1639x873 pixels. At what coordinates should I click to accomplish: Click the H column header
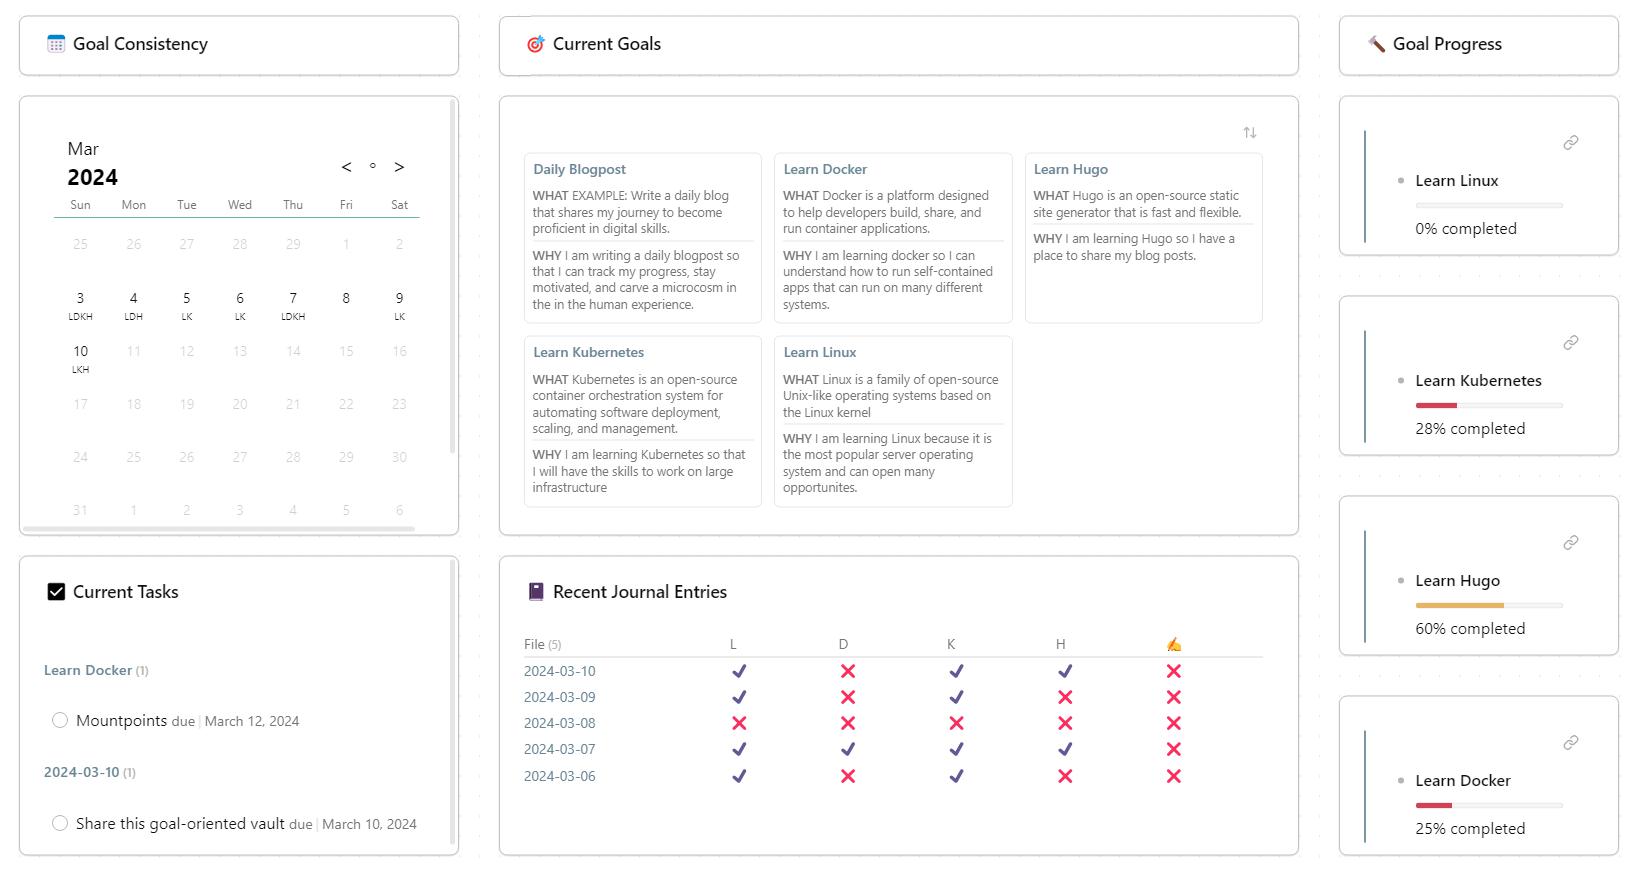(x=1061, y=645)
